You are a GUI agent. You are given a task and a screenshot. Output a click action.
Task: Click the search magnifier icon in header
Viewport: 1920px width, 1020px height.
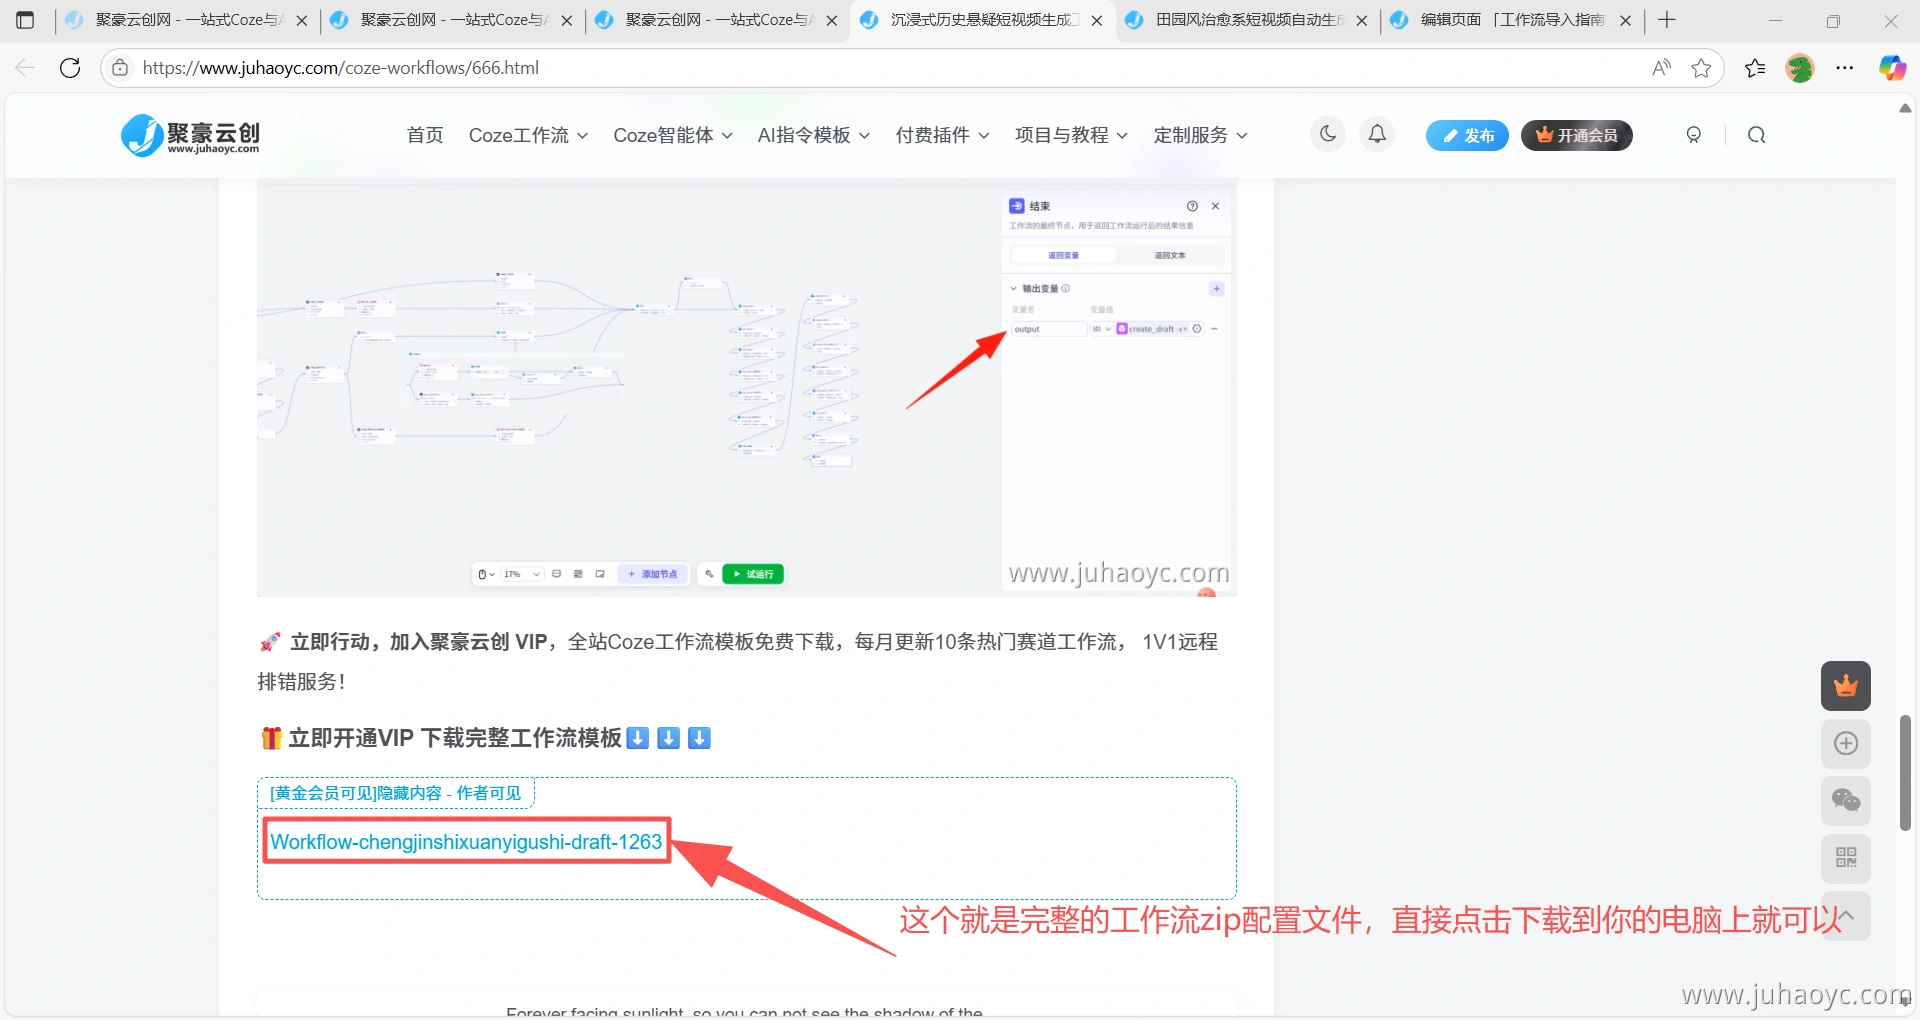coord(1756,135)
